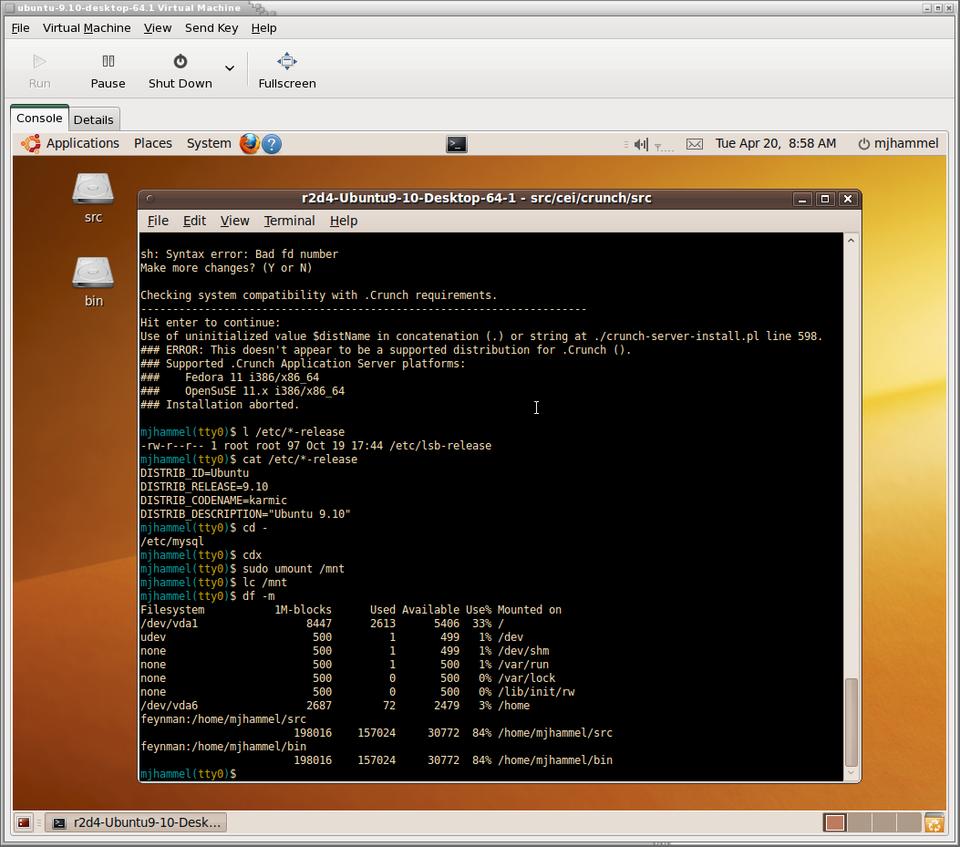The height and width of the screenshot is (847, 960).
Task: Open the mail envelope indicator
Action: point(694,143)
